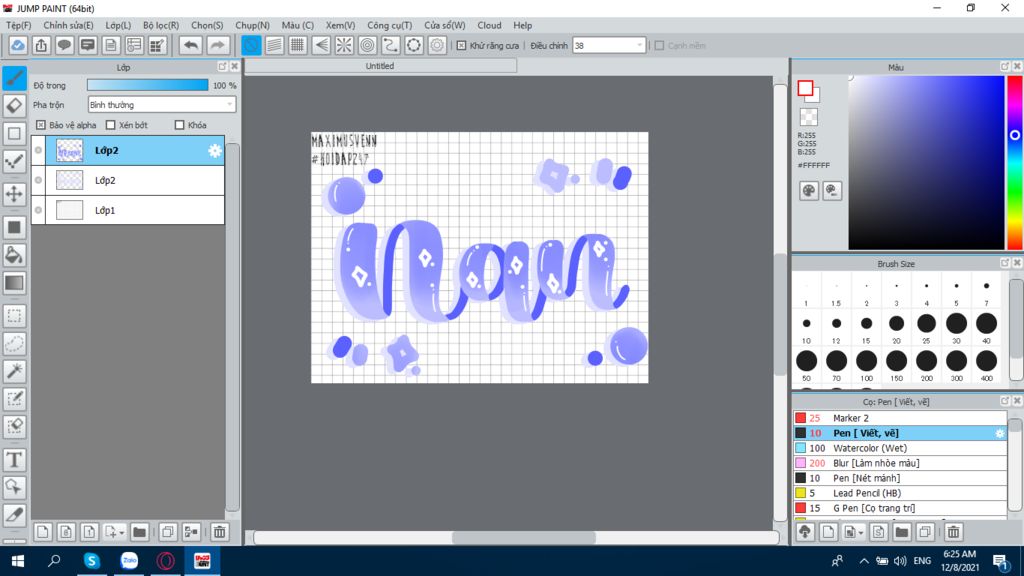Open snap settings gear icon

coord(437,45)
